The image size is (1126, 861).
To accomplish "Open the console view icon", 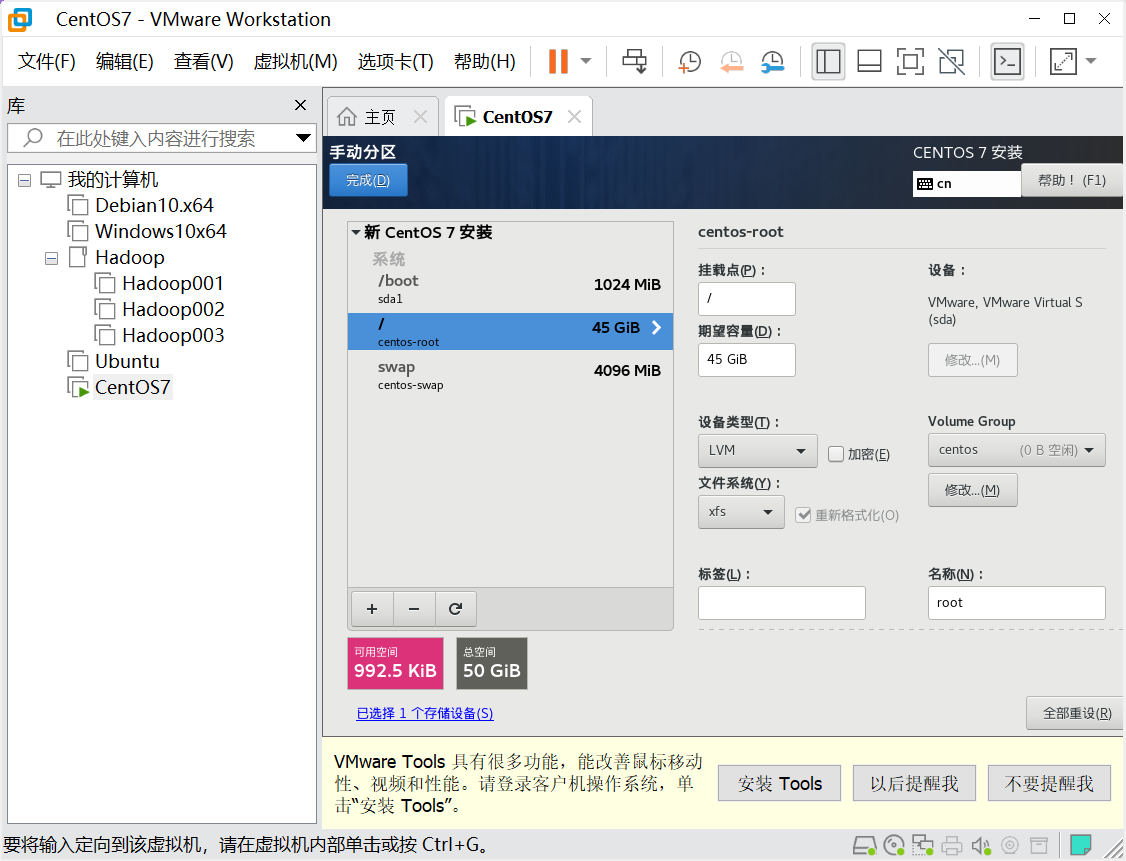I will 1008,62.
